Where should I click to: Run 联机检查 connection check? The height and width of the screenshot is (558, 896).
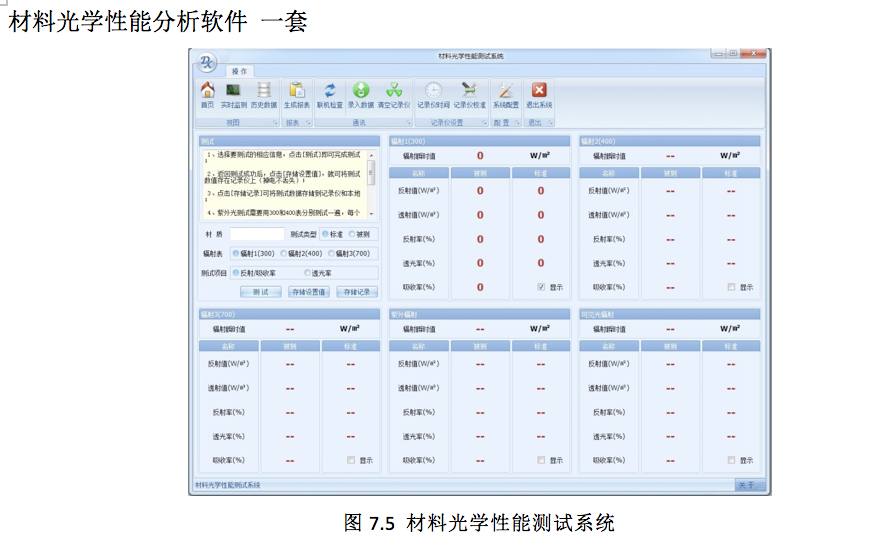tap(330, 95)
